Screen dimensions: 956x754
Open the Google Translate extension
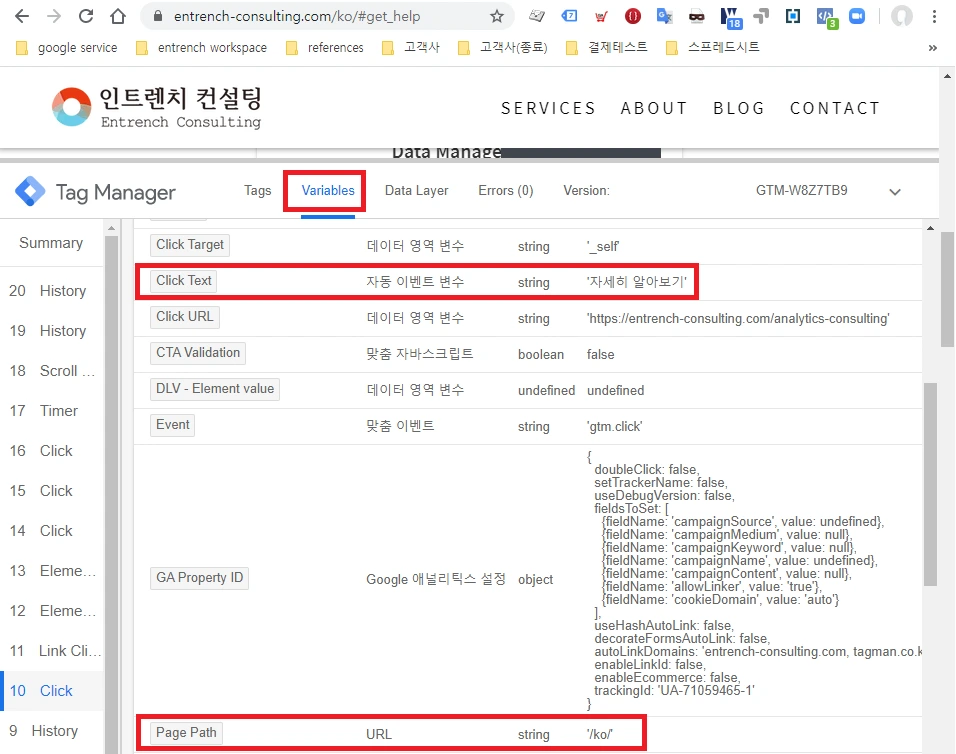tap(664, 16)
